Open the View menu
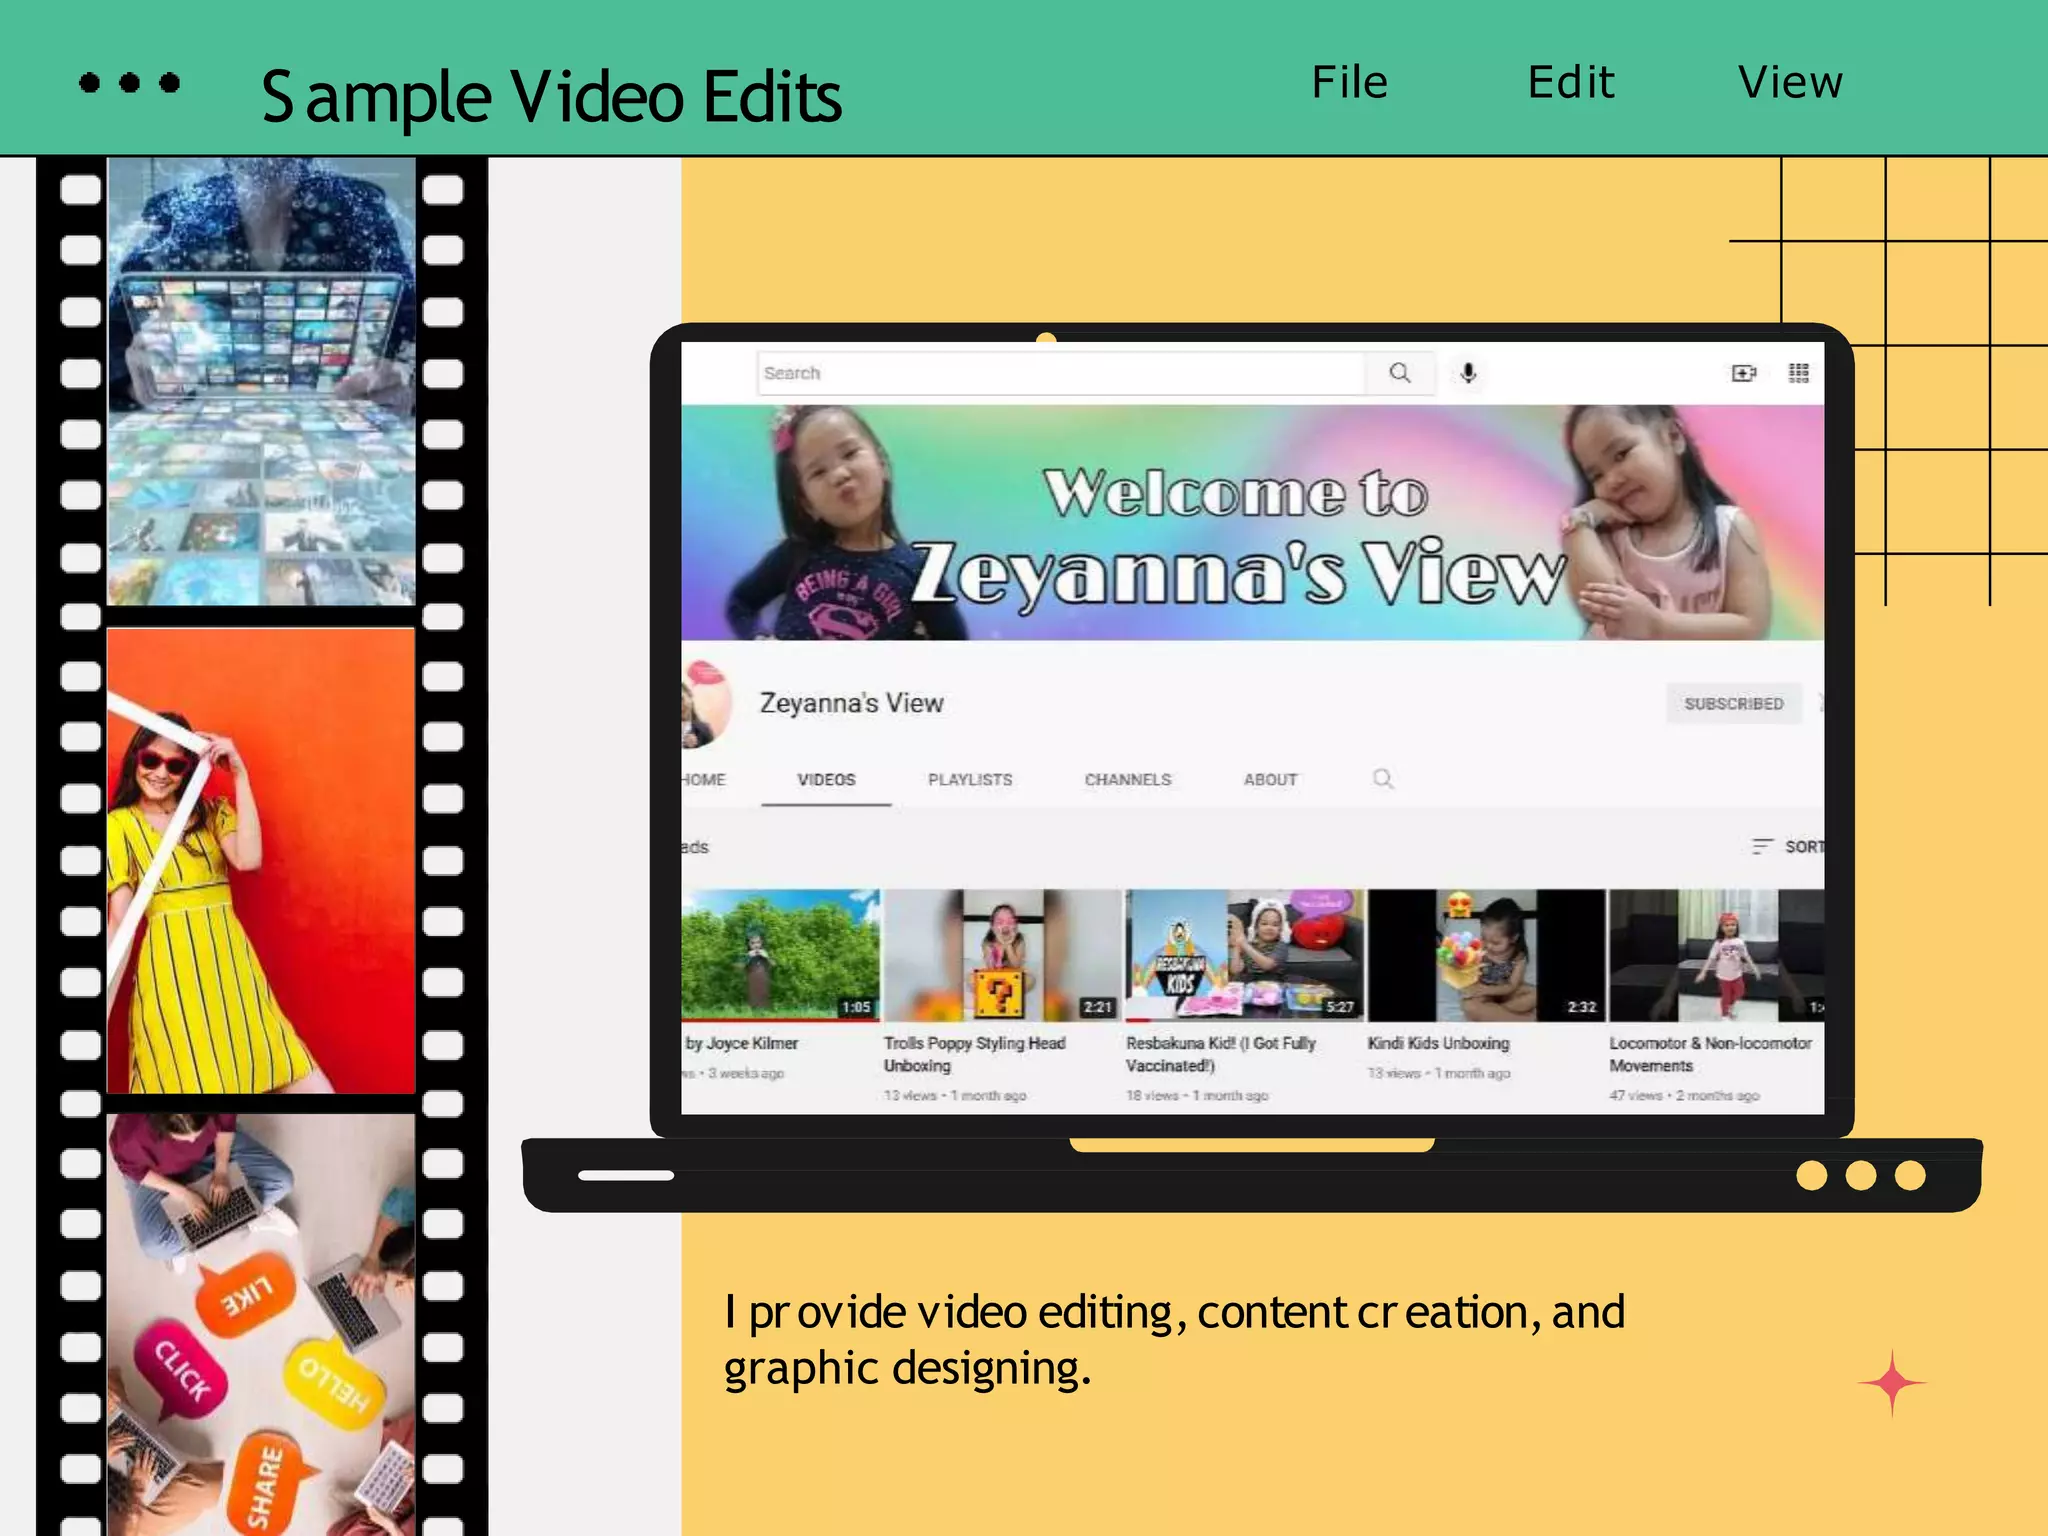The image size is (2048, 1536). (x=1790, y=83)
